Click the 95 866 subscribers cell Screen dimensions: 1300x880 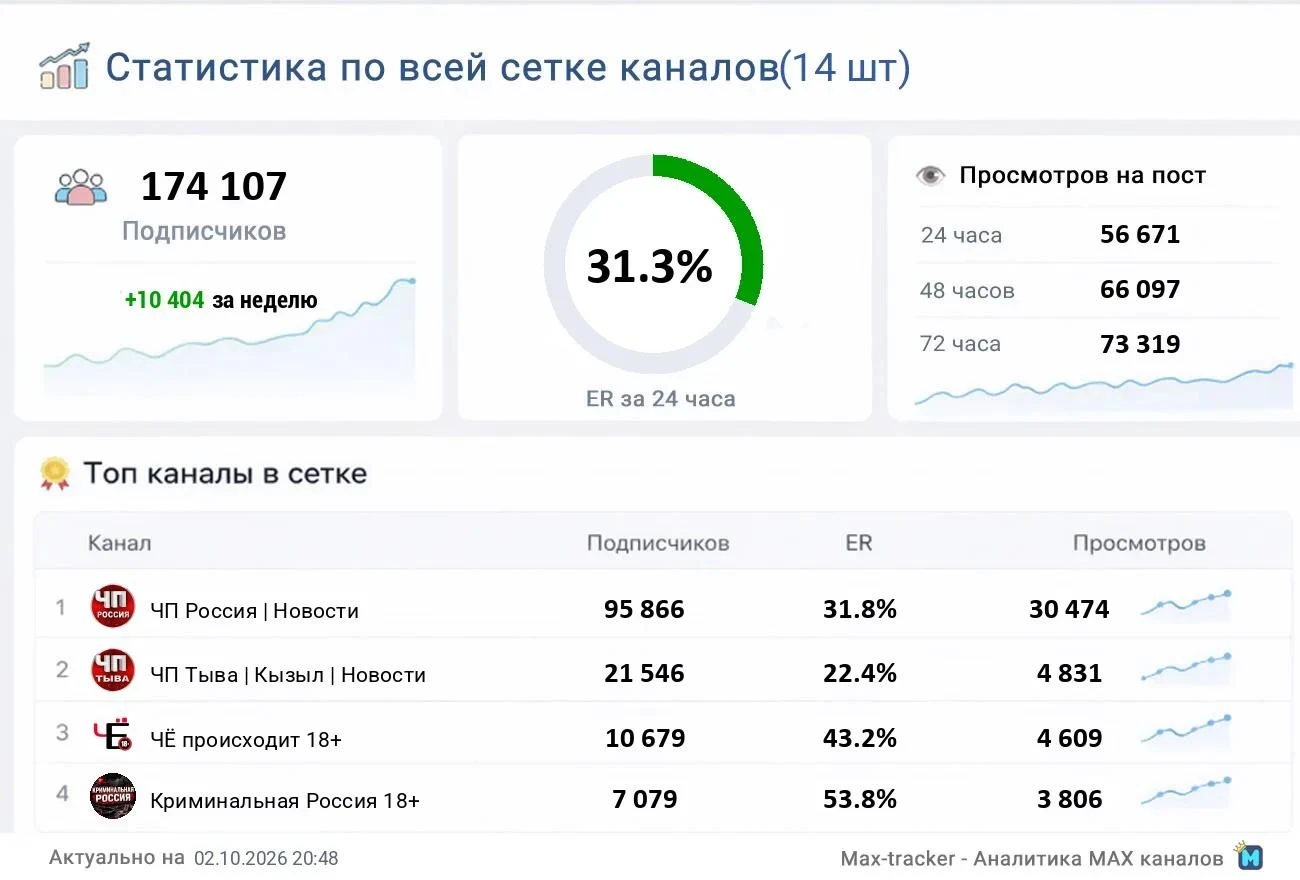(644, 609)
